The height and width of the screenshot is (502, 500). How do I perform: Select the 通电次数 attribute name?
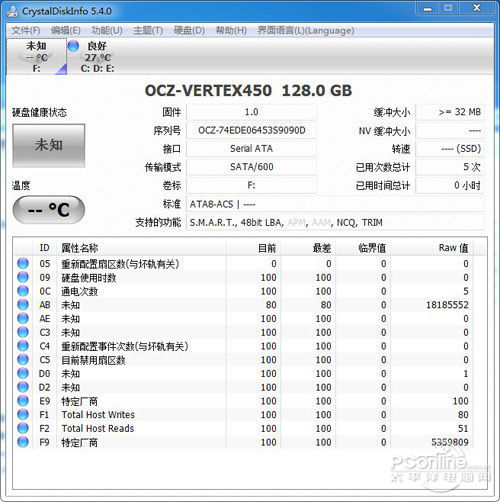tap(79, 291)
